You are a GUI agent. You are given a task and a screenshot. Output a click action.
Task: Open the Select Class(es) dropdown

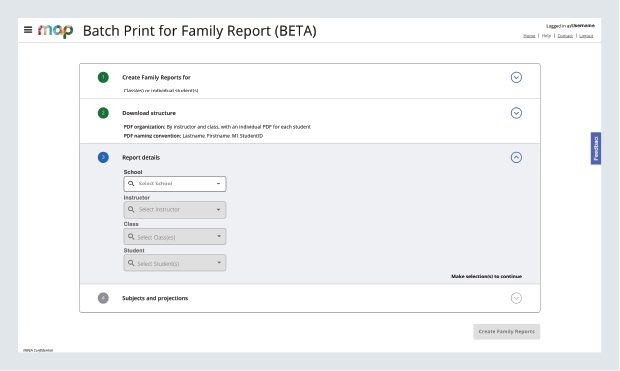click(x=175, y=237)
